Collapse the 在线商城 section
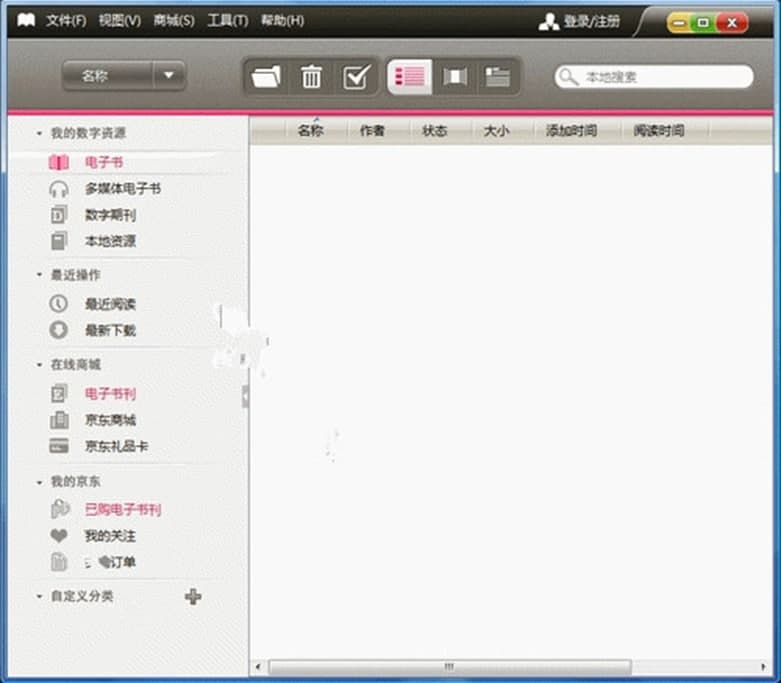781x683 pixels. pyautogui.click(x=39, y=365)
